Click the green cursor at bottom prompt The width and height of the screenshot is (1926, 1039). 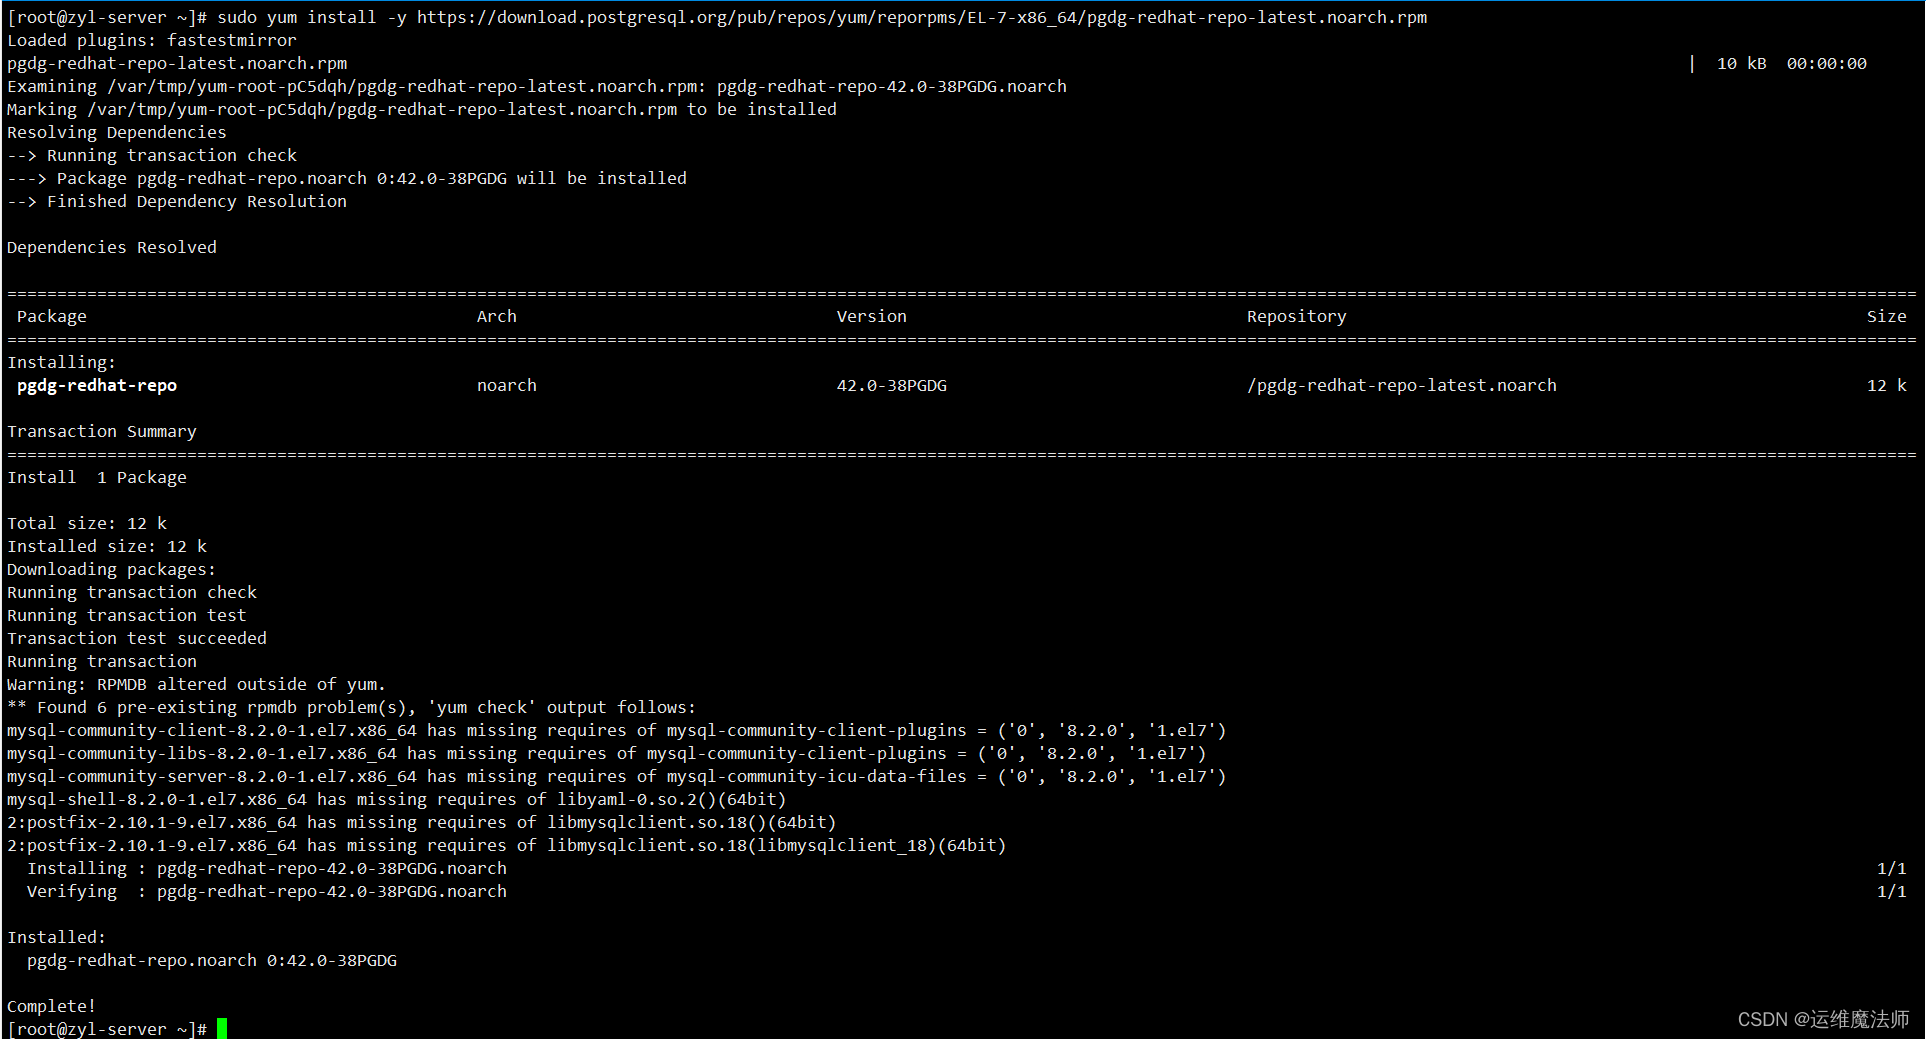tap(222, 1028)
